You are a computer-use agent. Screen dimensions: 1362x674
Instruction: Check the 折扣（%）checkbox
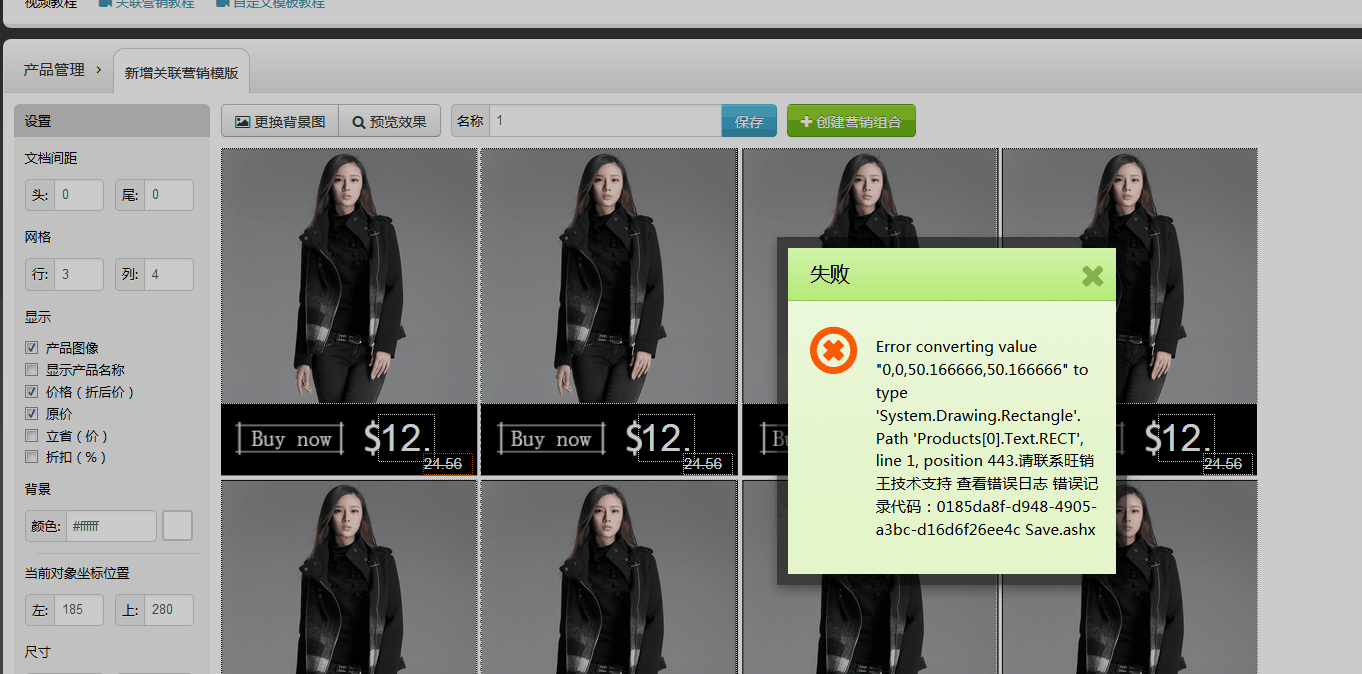(32, 457)
